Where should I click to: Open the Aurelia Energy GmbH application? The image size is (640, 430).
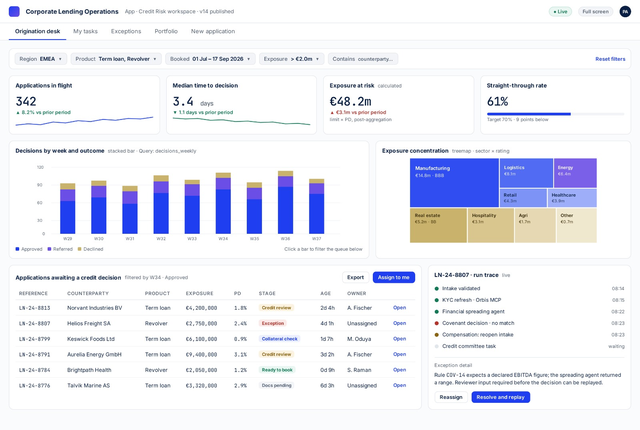click(399, 354)
